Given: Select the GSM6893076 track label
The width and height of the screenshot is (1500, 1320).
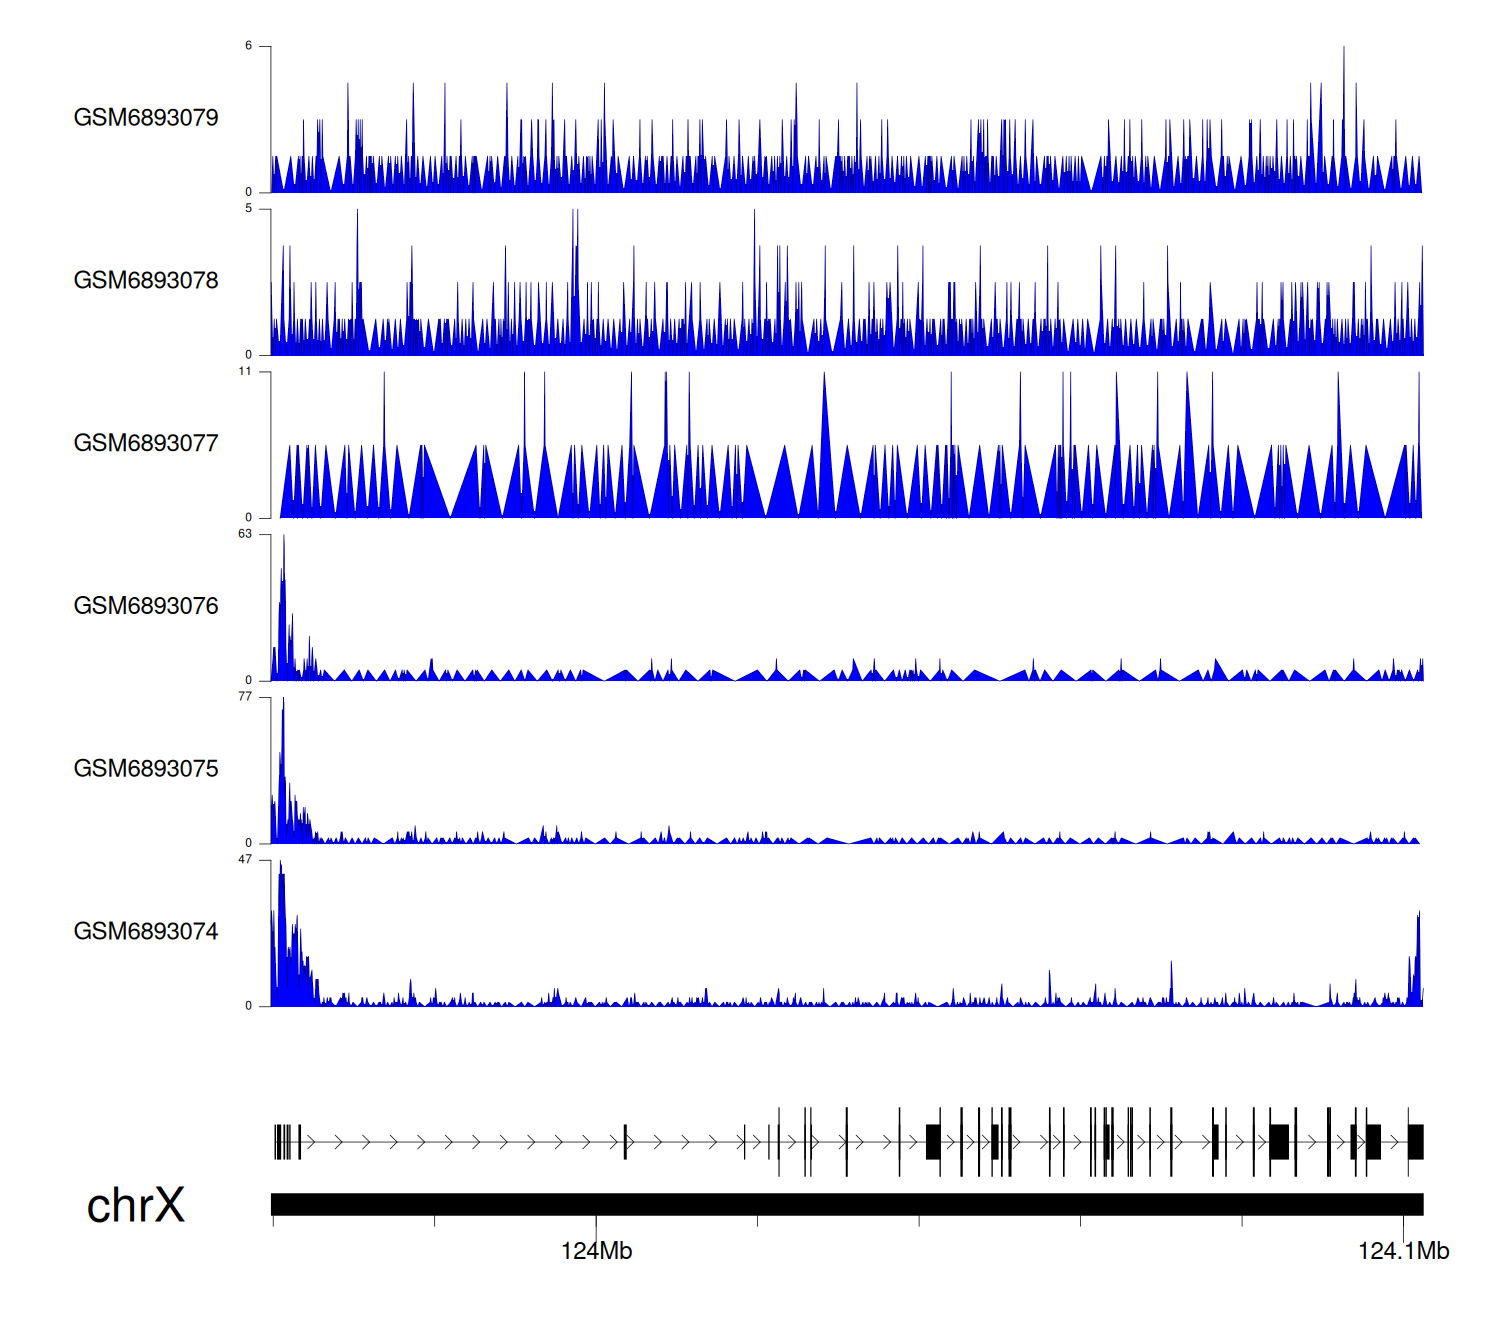Looking at the screenshot, I should pyautogui.click(x=146, y=606).
